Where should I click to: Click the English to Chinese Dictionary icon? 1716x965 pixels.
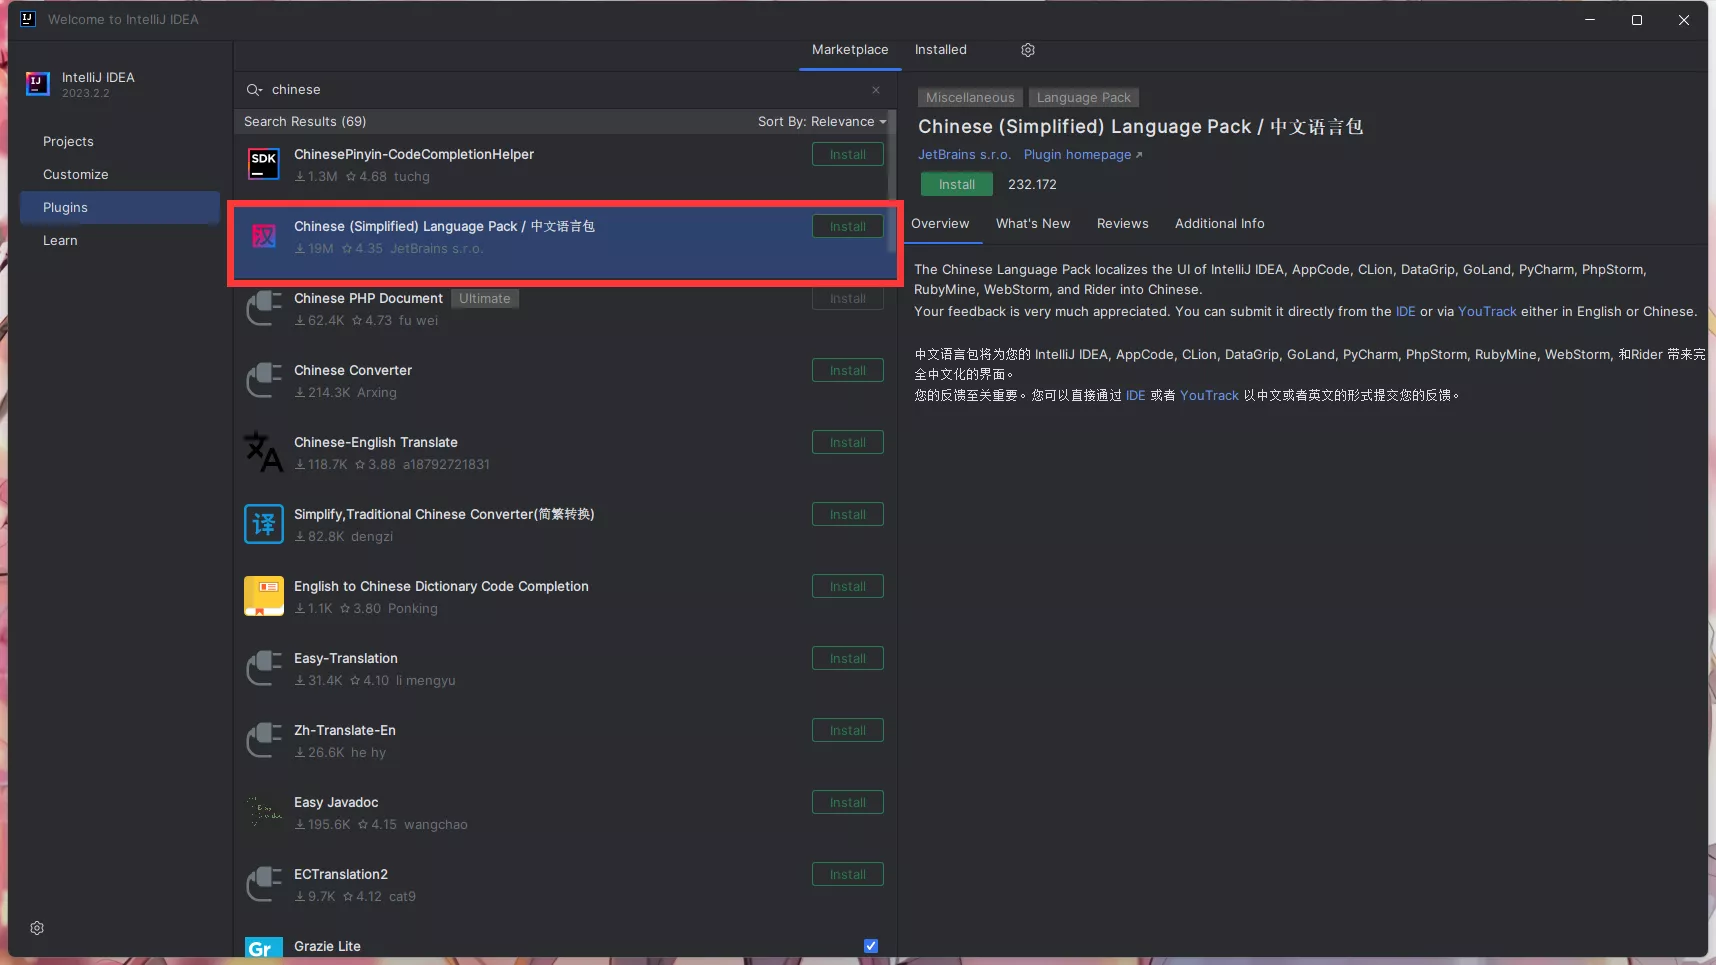(x=264, y=597)
